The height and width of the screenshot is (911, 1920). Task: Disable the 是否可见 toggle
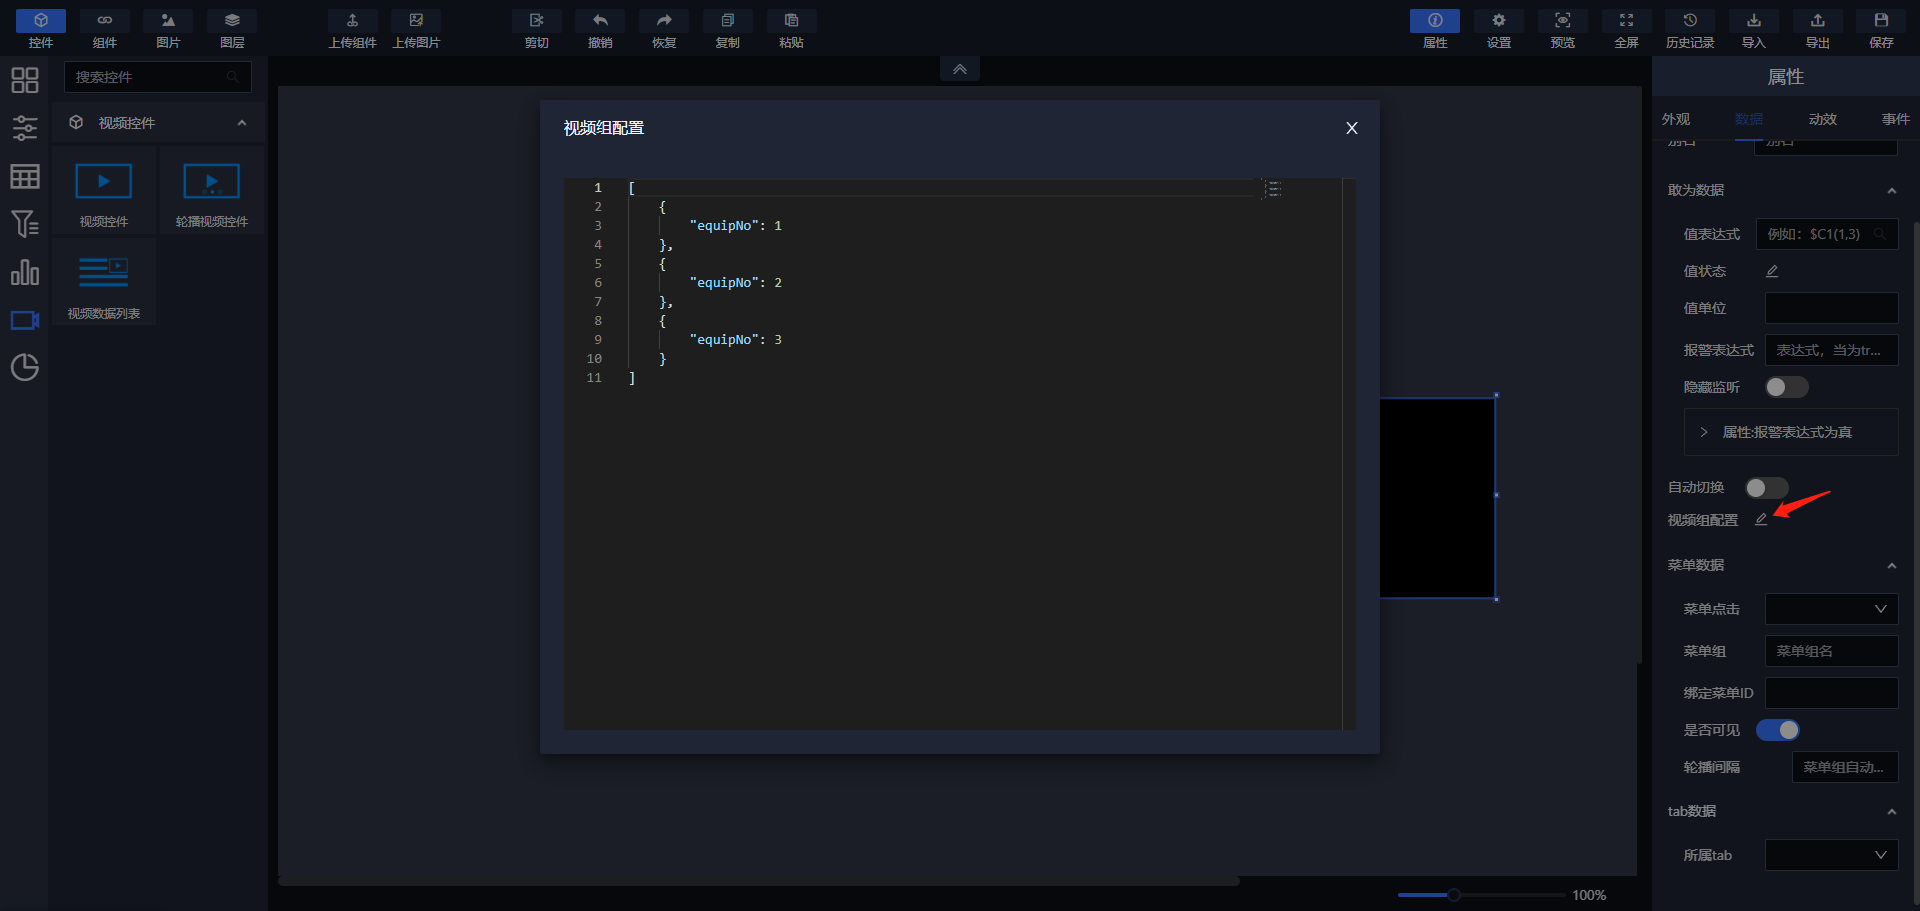[x=1778, y=730]
